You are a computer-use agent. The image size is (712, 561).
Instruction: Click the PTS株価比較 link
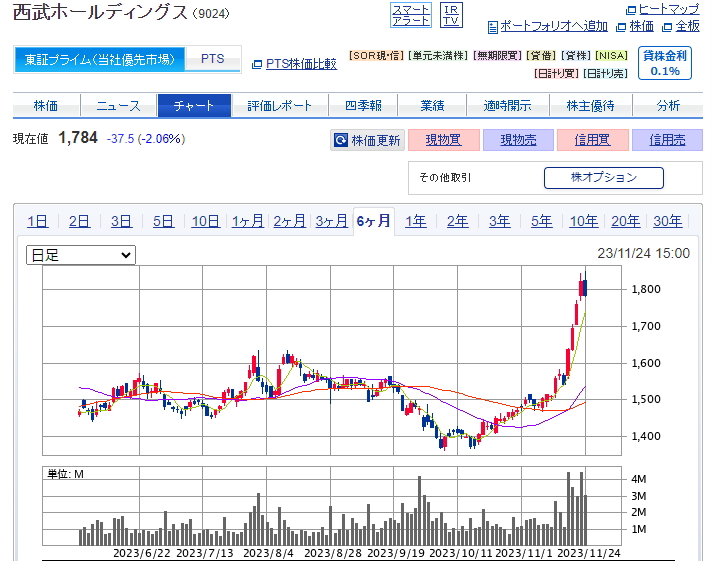click(x=300, y=63)
